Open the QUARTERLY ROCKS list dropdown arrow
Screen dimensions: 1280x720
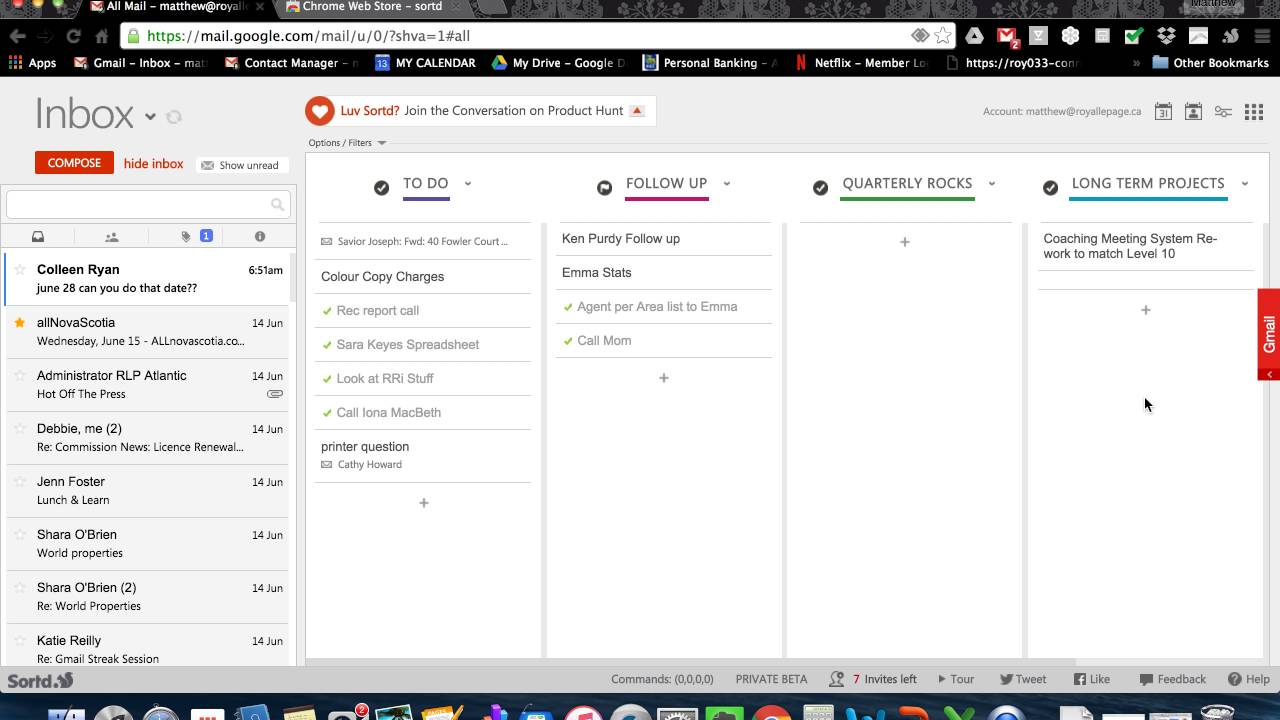(992, 184)
